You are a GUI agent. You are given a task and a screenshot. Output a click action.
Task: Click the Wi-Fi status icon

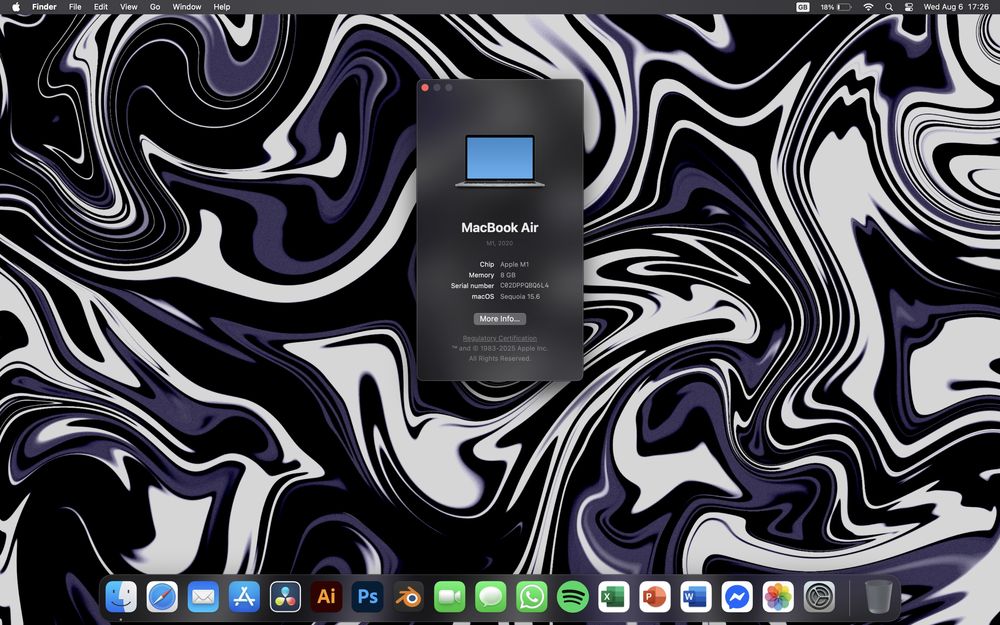point(868,7)
